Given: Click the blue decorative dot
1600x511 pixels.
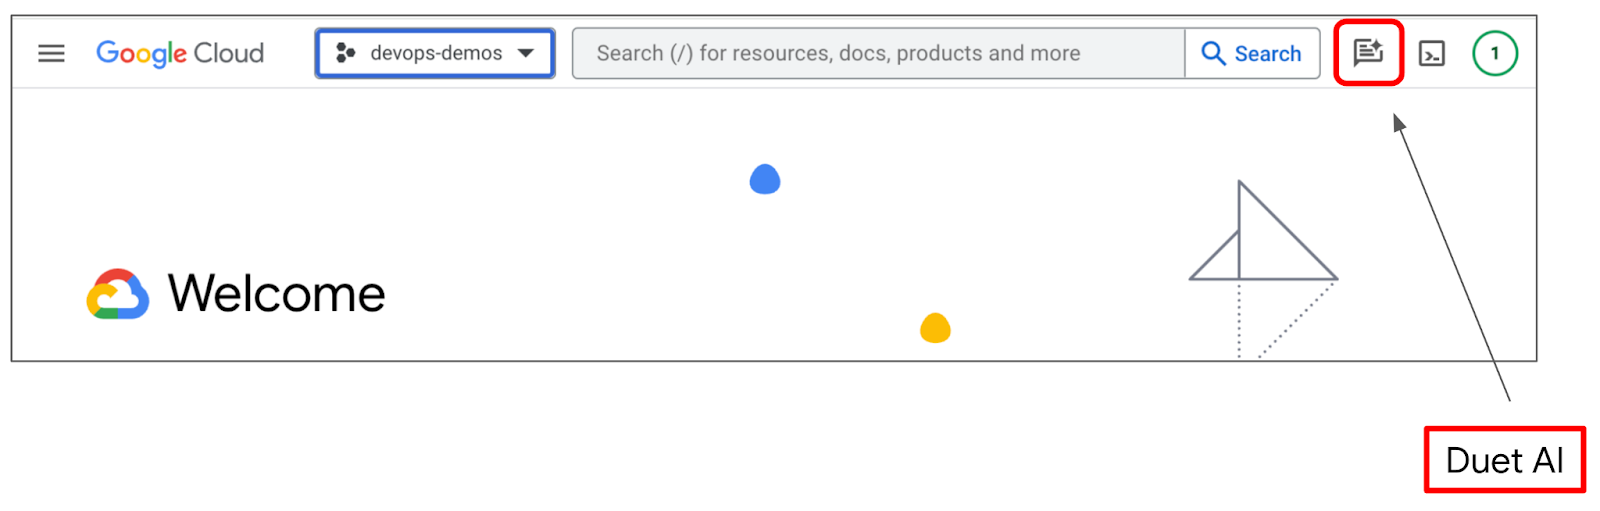Looking at the screenshot, I should (765, 180).
